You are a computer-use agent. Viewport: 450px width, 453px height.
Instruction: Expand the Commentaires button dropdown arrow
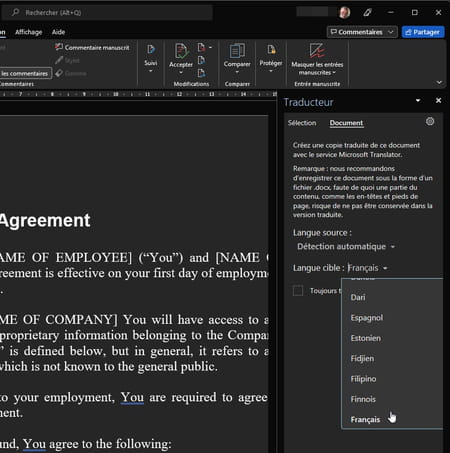point(391,32)
